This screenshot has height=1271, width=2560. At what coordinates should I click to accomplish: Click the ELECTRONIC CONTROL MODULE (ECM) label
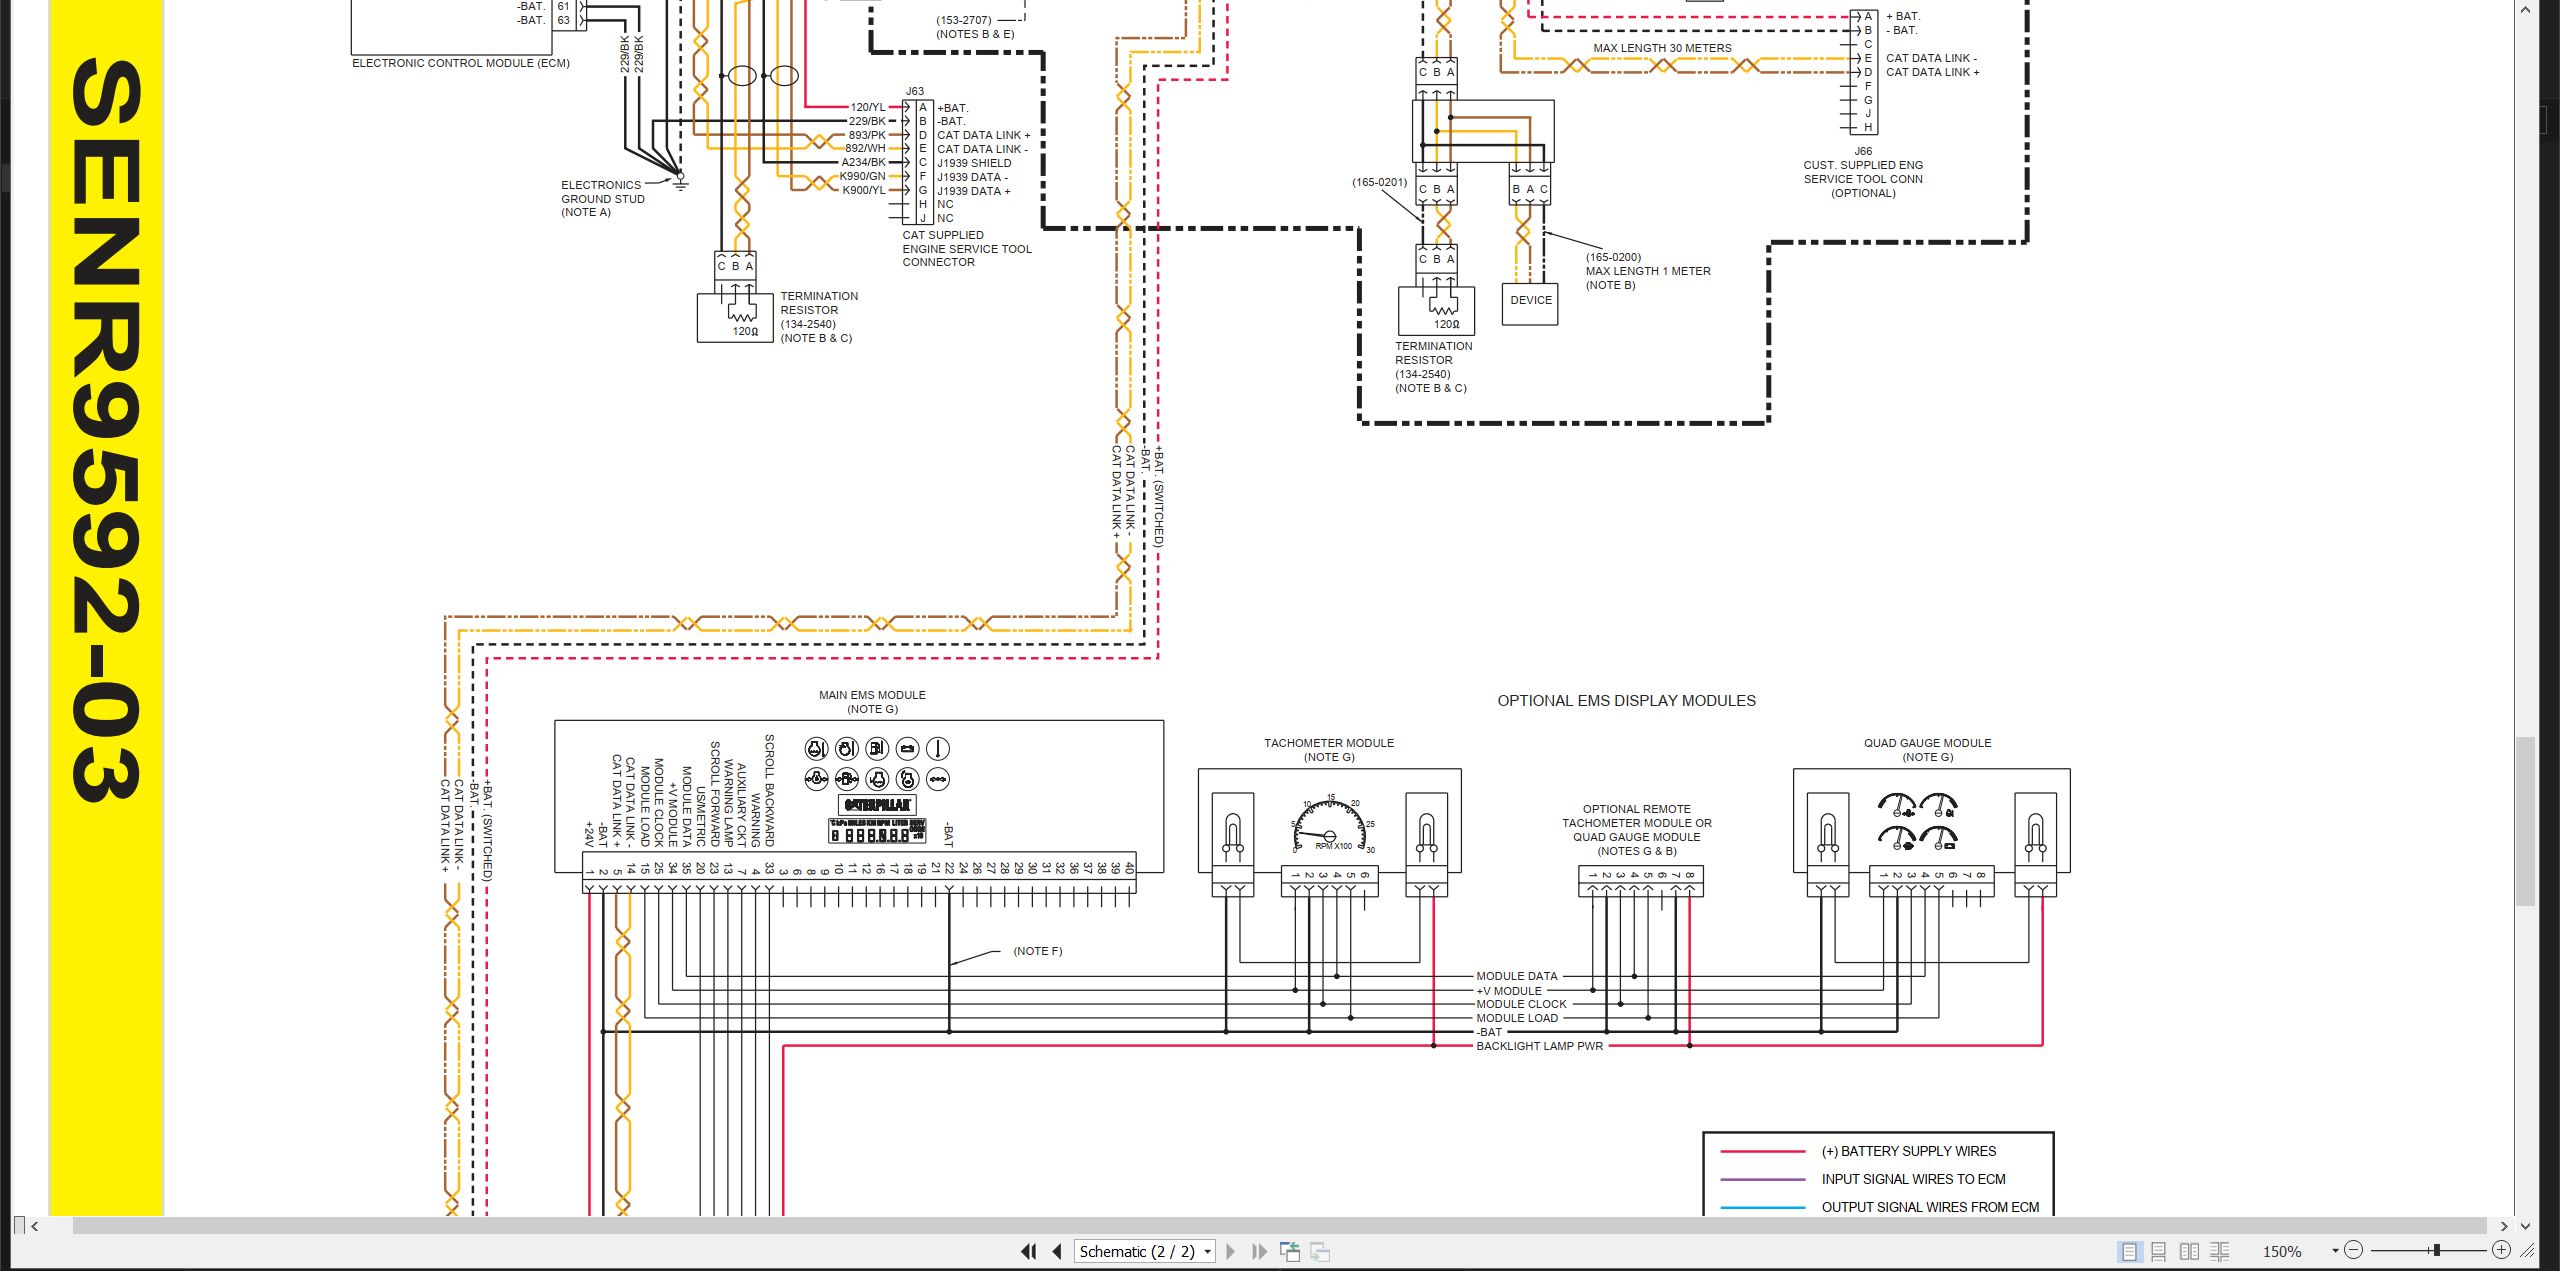coord(461,63)
